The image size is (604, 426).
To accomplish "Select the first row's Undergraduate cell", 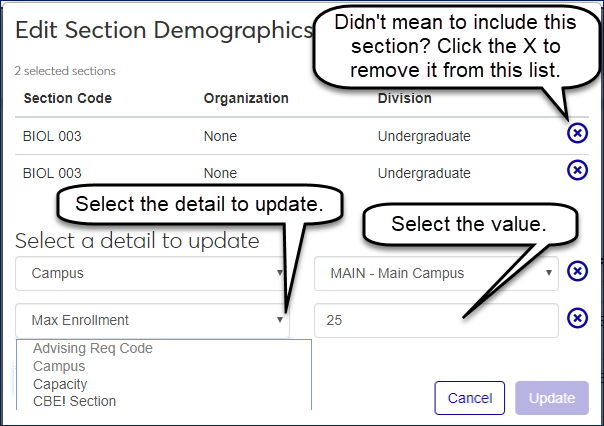I will [x=423, y=136].
